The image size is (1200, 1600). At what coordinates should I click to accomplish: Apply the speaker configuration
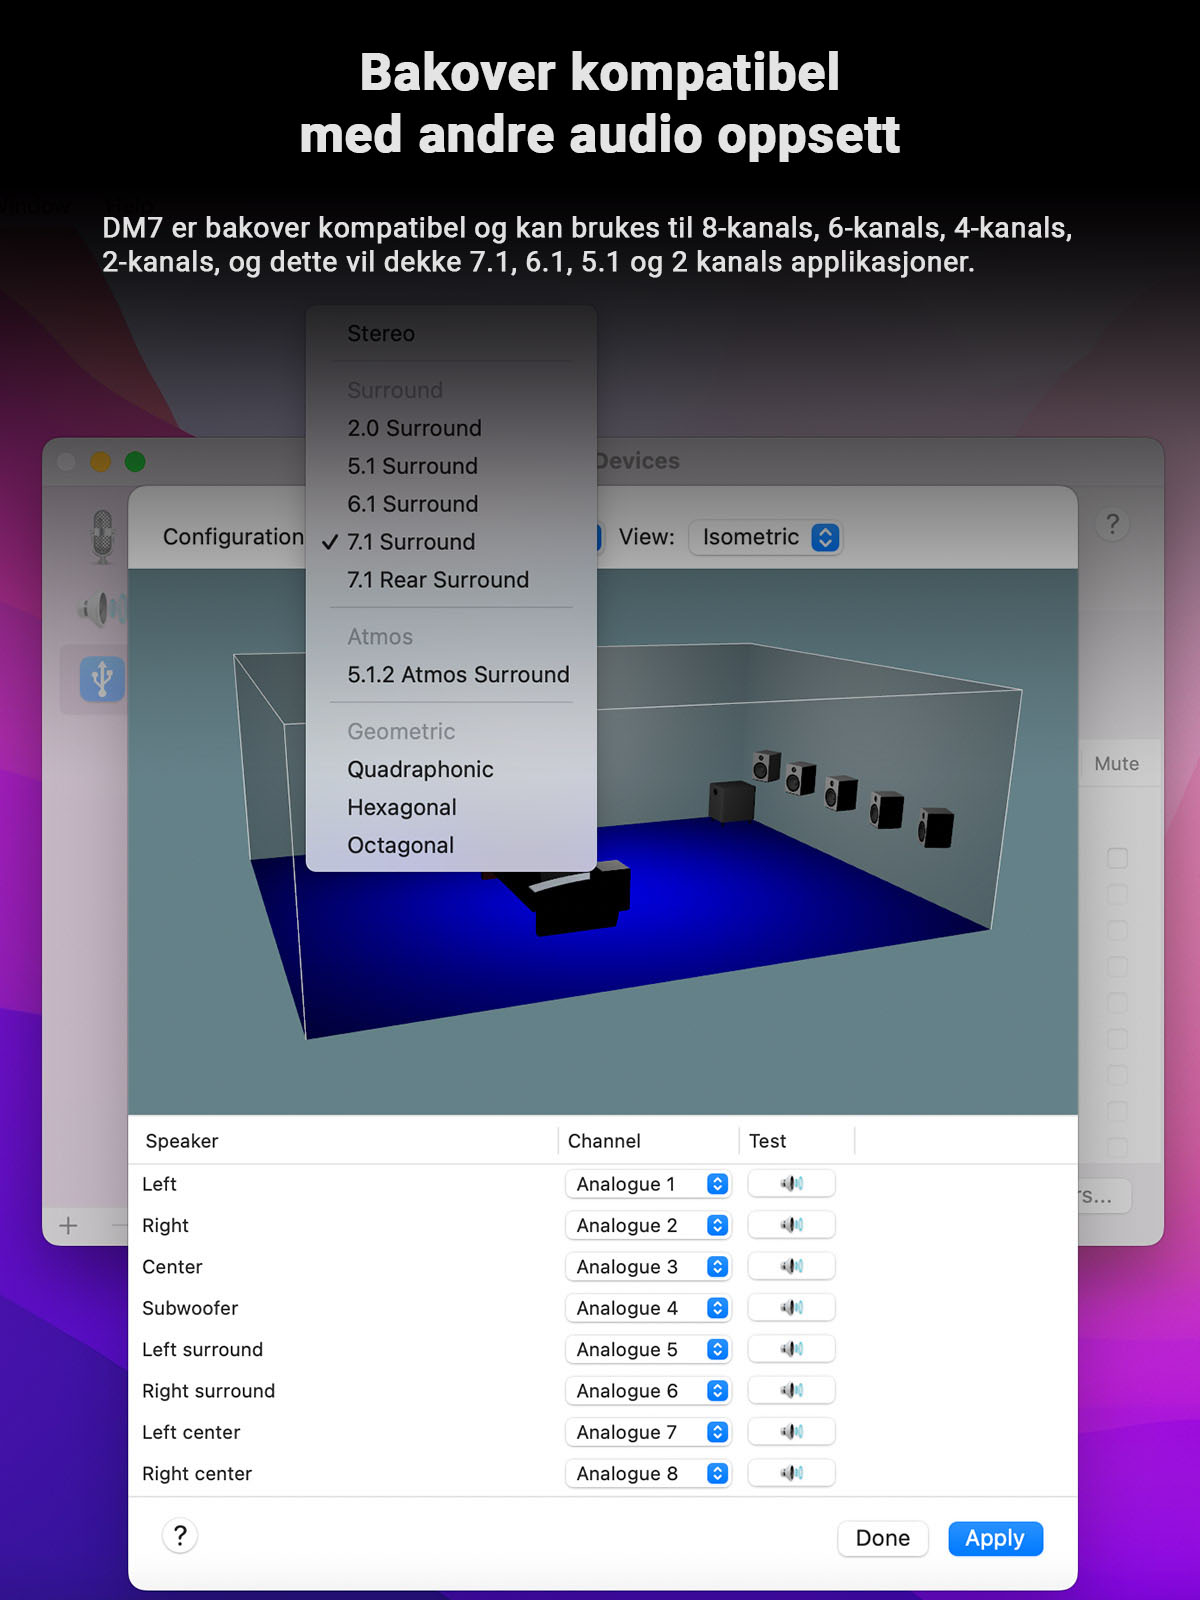coord(995,1538)
